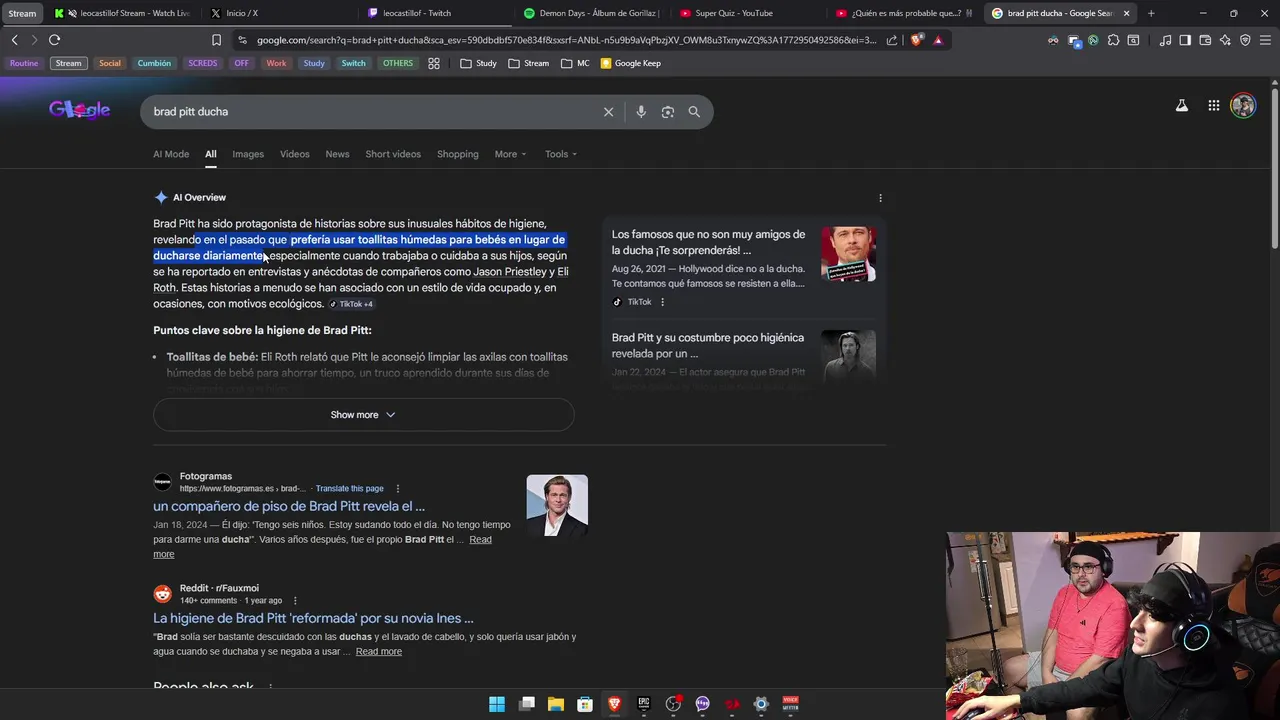Toggle the browser sidebar panel icon
This screenshot has height=720, width=1280.
1185,40
